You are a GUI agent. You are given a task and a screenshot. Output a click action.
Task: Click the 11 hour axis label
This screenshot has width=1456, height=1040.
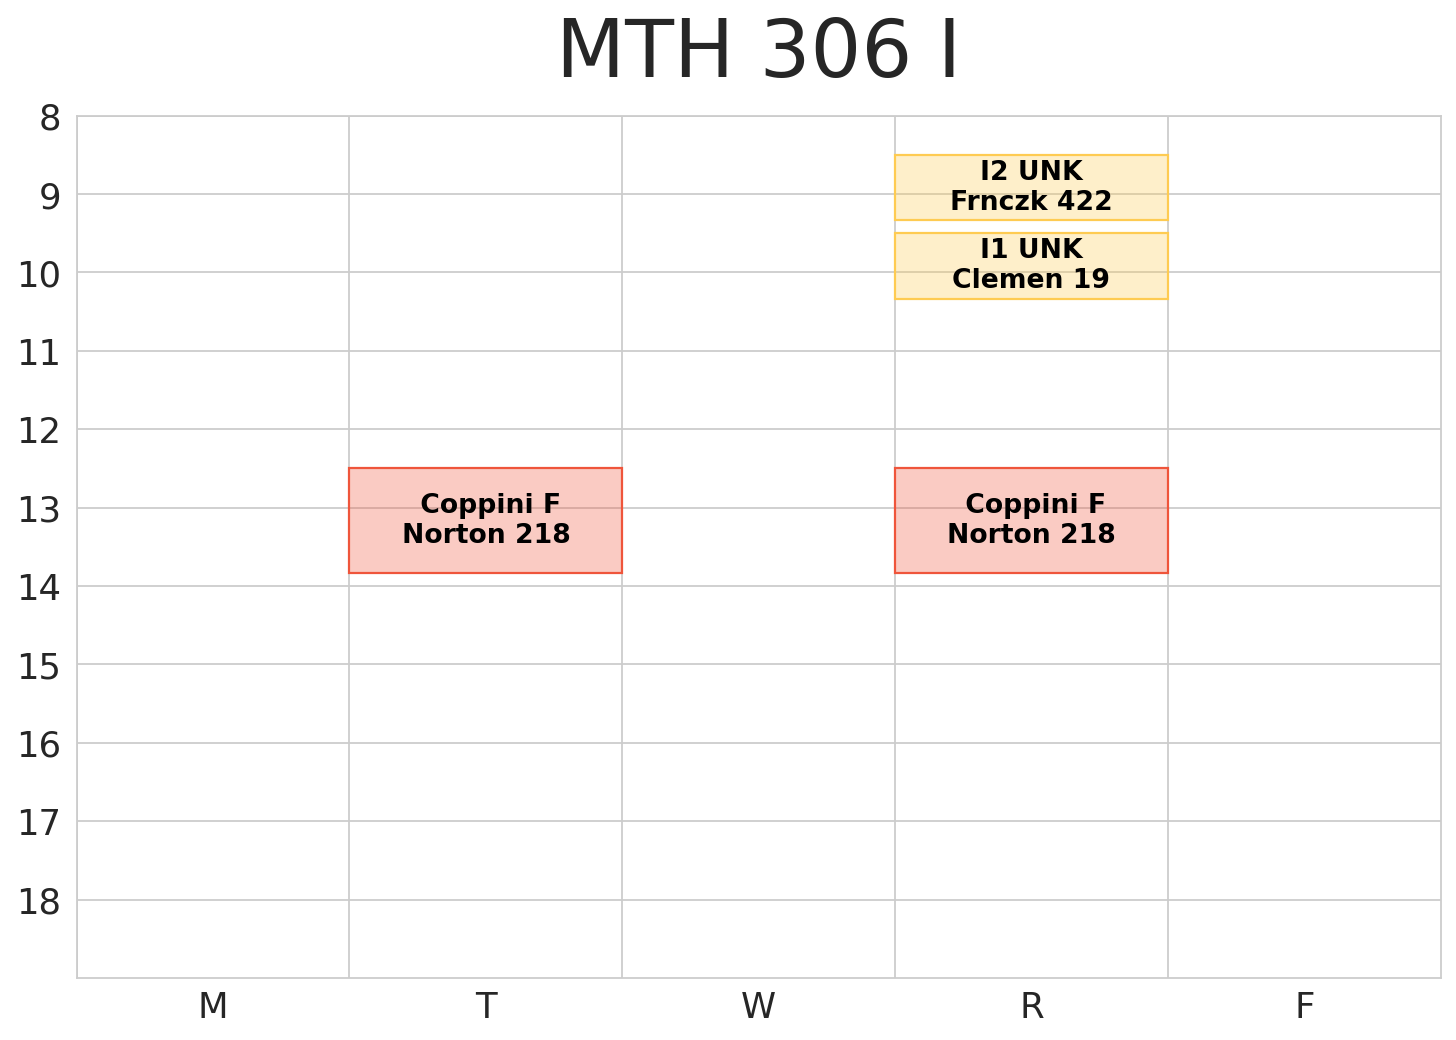[40, 353]
